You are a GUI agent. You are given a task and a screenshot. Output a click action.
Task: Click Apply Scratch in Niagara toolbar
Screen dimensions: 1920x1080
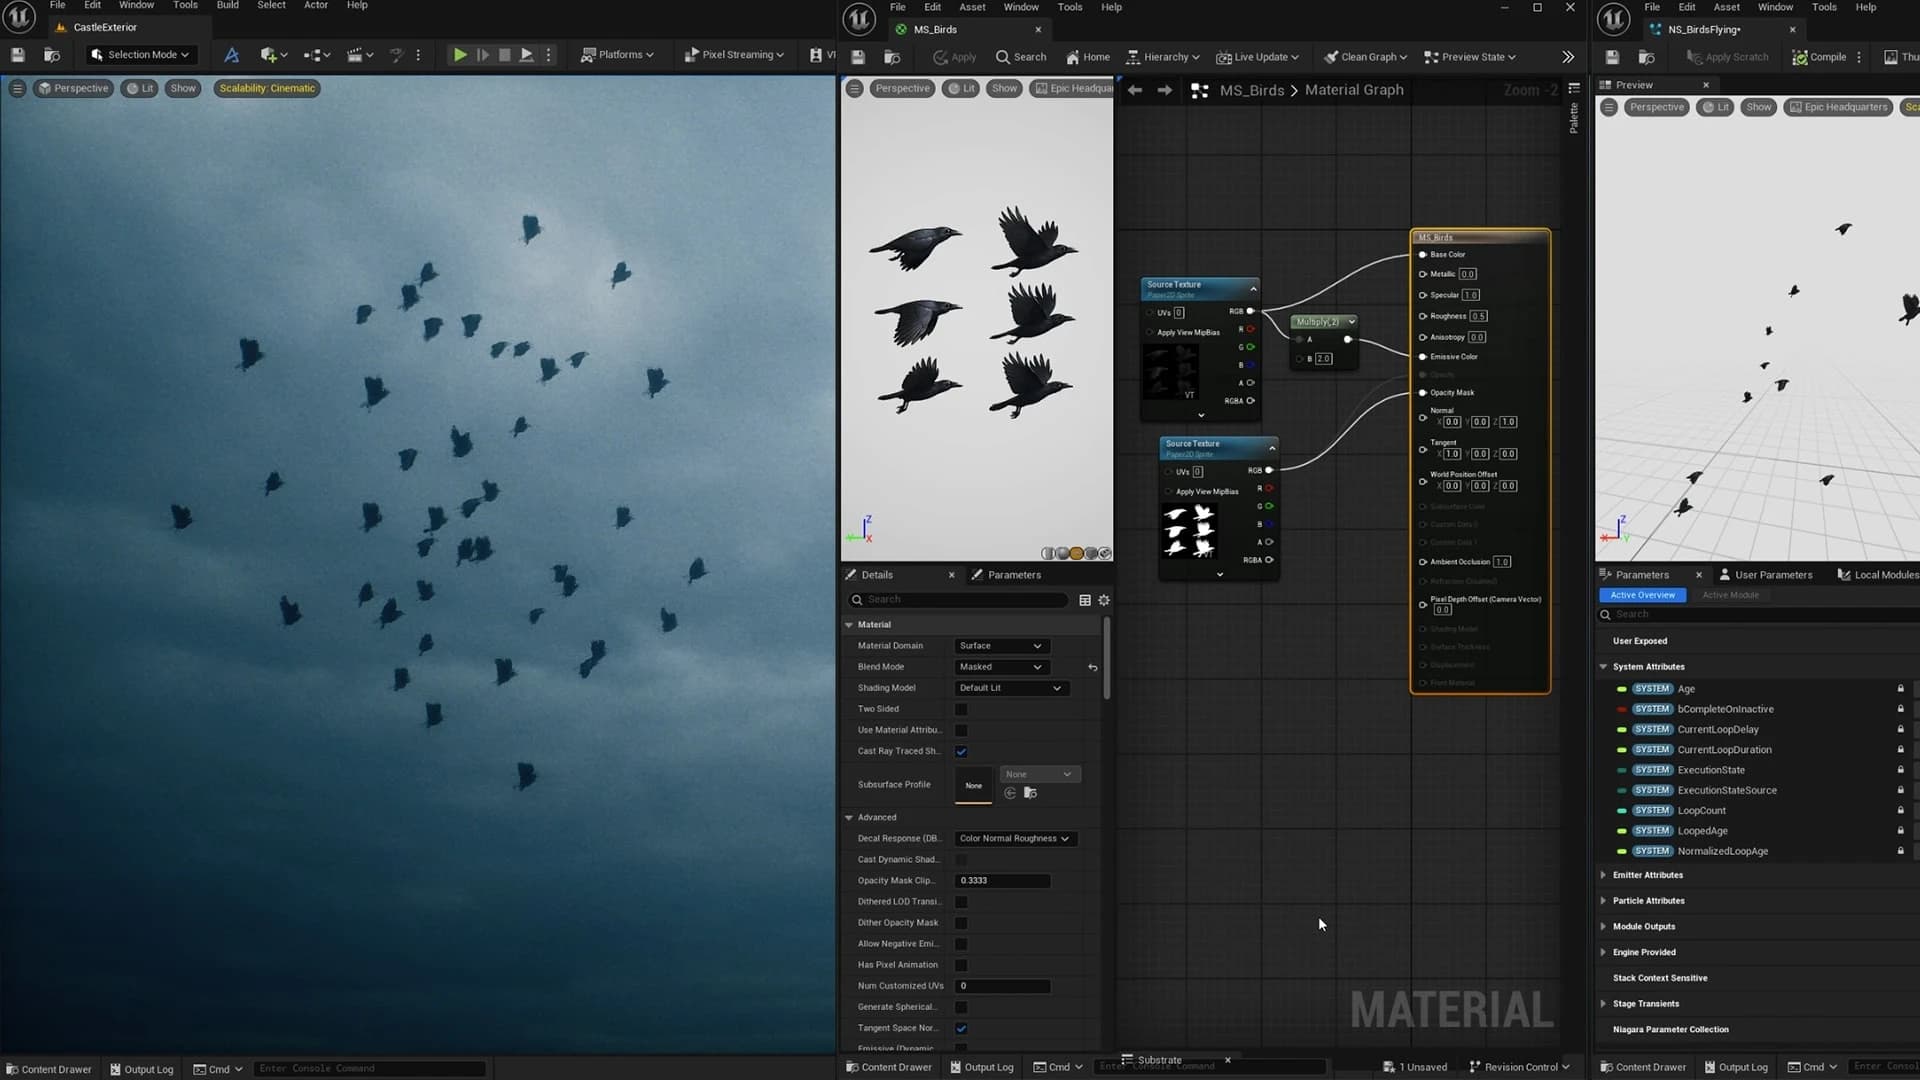pyautogui.click(x=1728, y=57)
